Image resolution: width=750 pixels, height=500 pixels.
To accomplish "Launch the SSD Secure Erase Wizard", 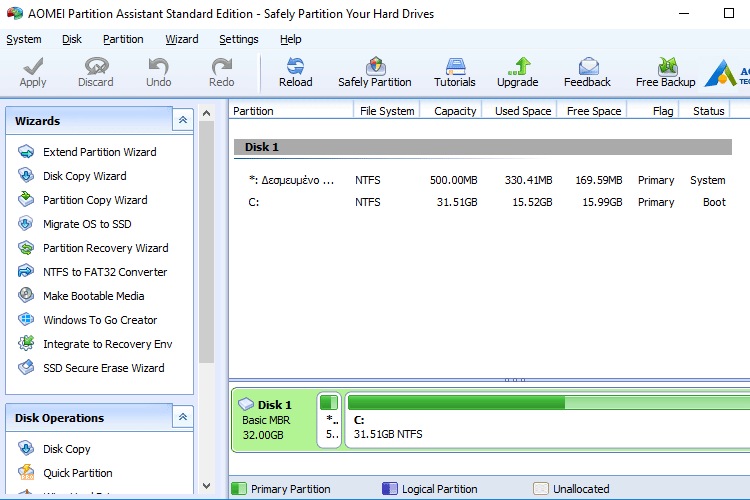I will pyautogui.click(x=103, y=367).
